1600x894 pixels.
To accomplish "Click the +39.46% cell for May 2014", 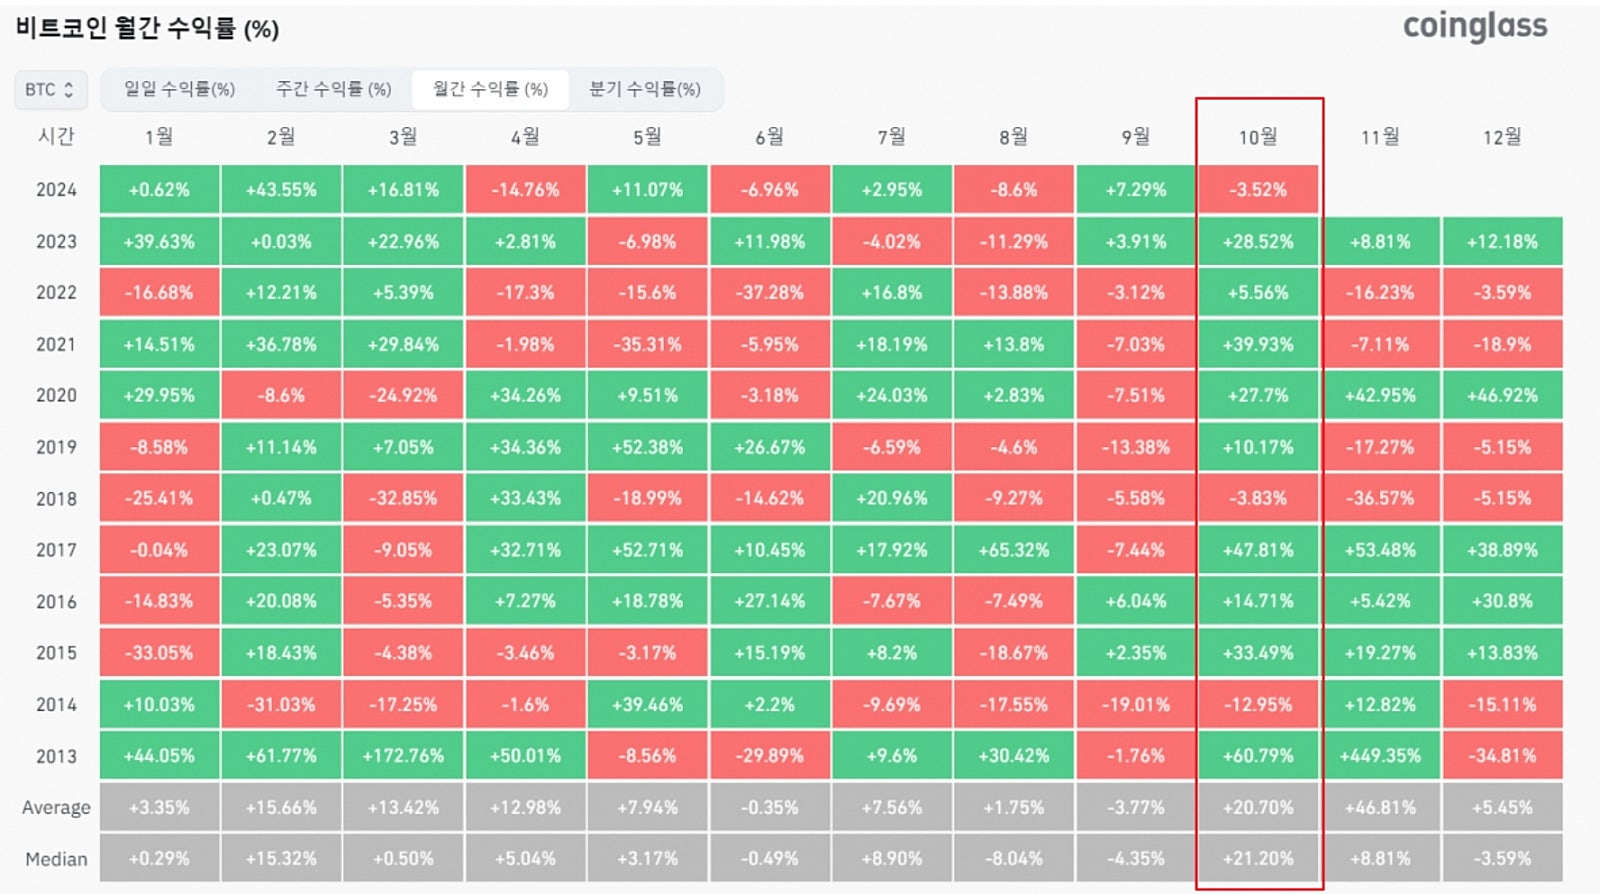I will pyautogui.click(x=647, y=704).
